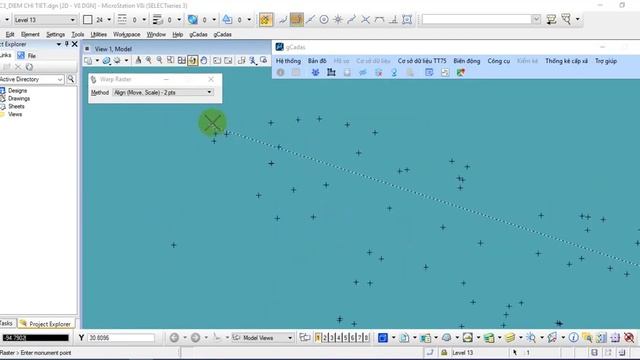Open the element transparency dropdown arrow

tap(214, 20)
